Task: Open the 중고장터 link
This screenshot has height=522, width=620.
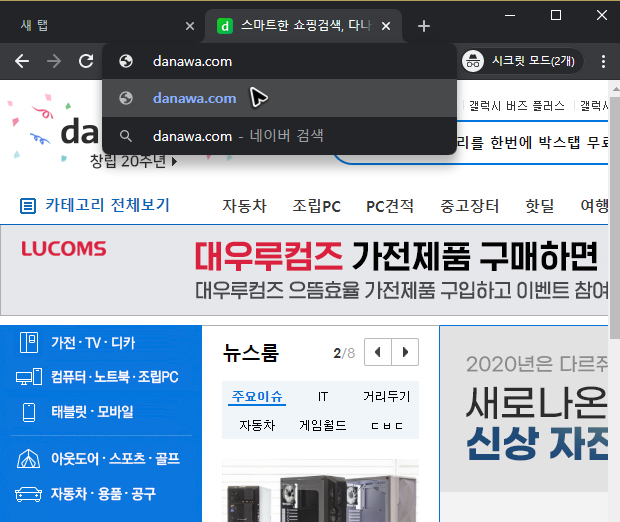Action: click(x=470, y=206)
